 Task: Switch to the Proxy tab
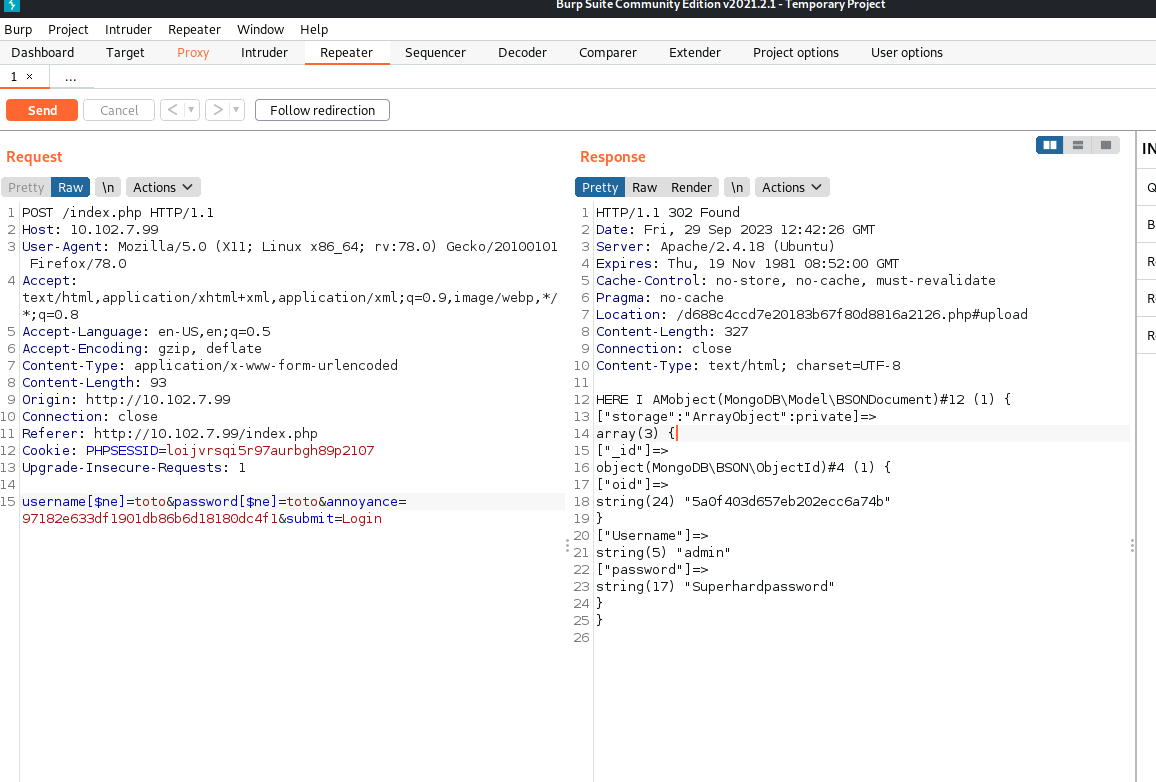[193, 52]
